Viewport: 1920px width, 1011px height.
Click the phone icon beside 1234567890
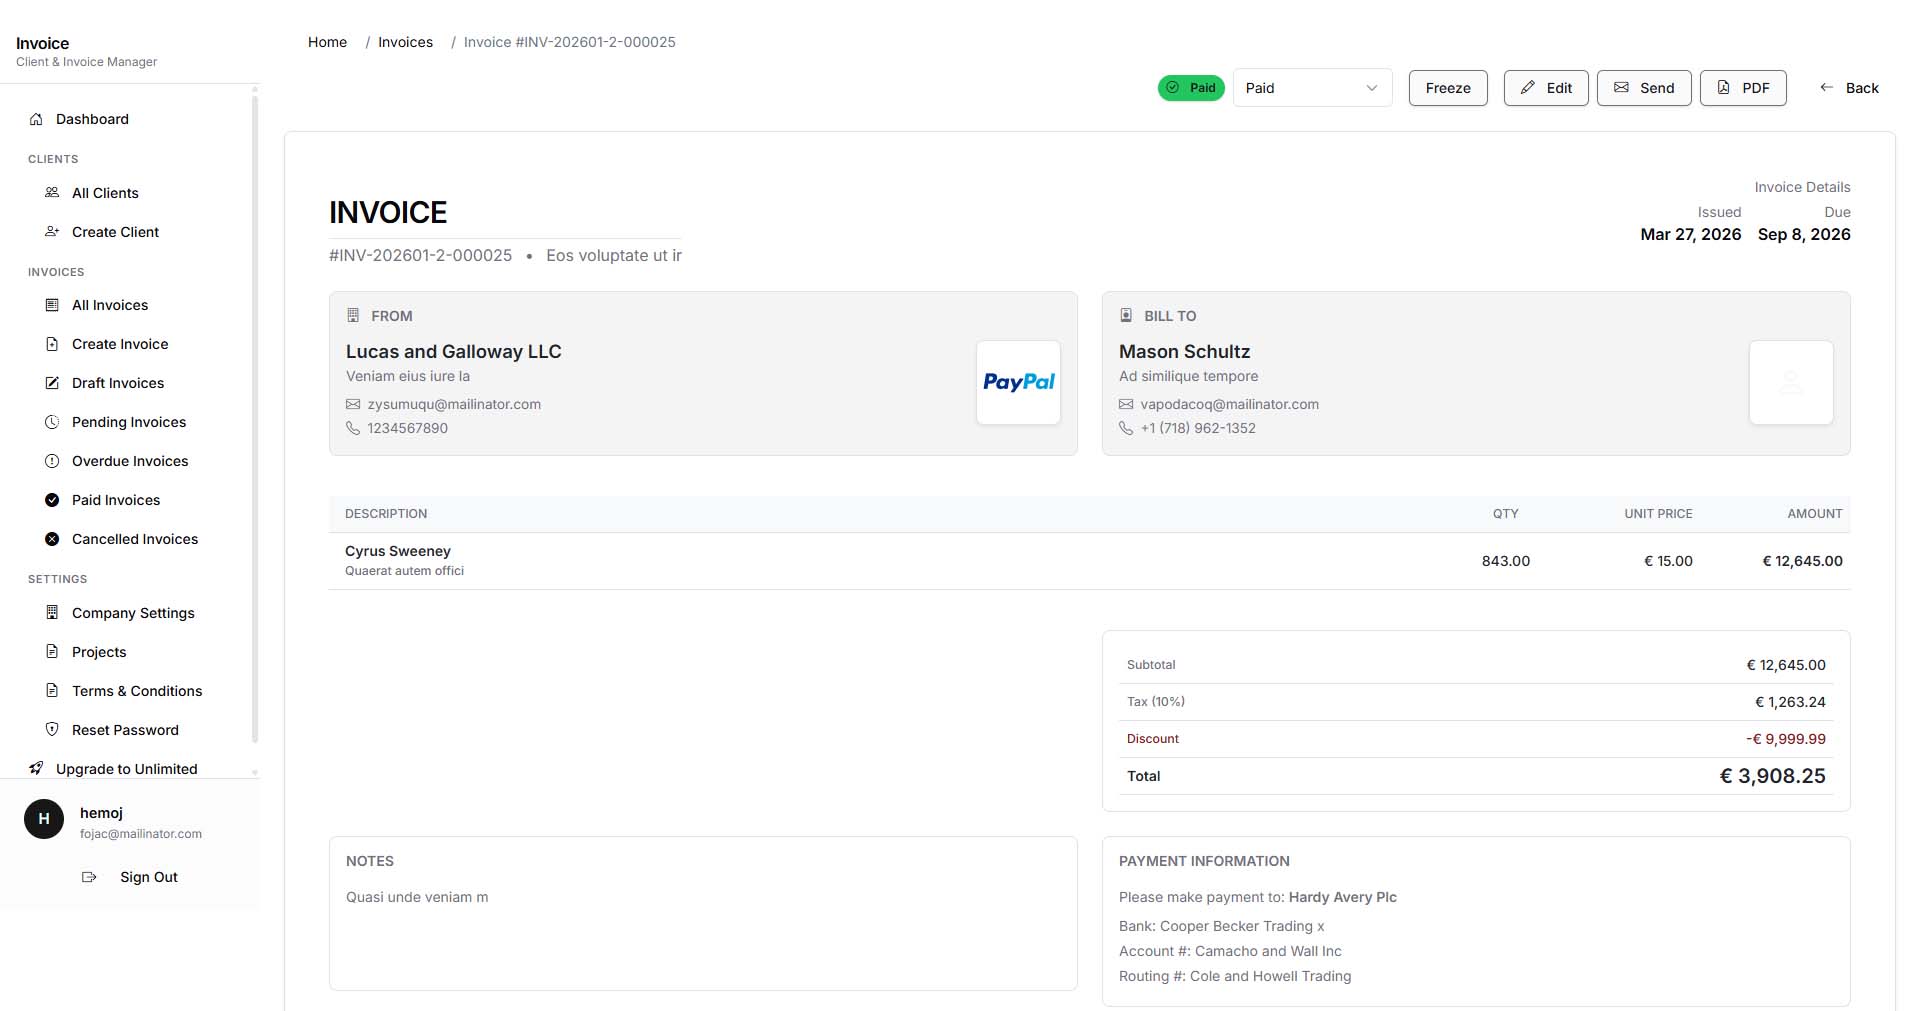coord(353,428)
